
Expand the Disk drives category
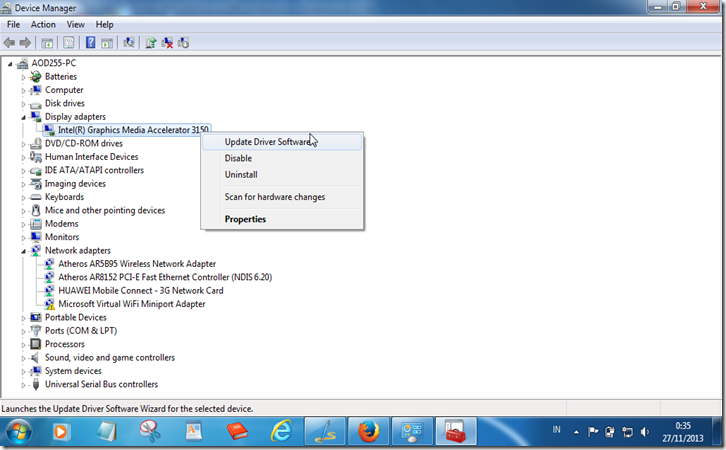pyautogui.click(x=23, y=104)
